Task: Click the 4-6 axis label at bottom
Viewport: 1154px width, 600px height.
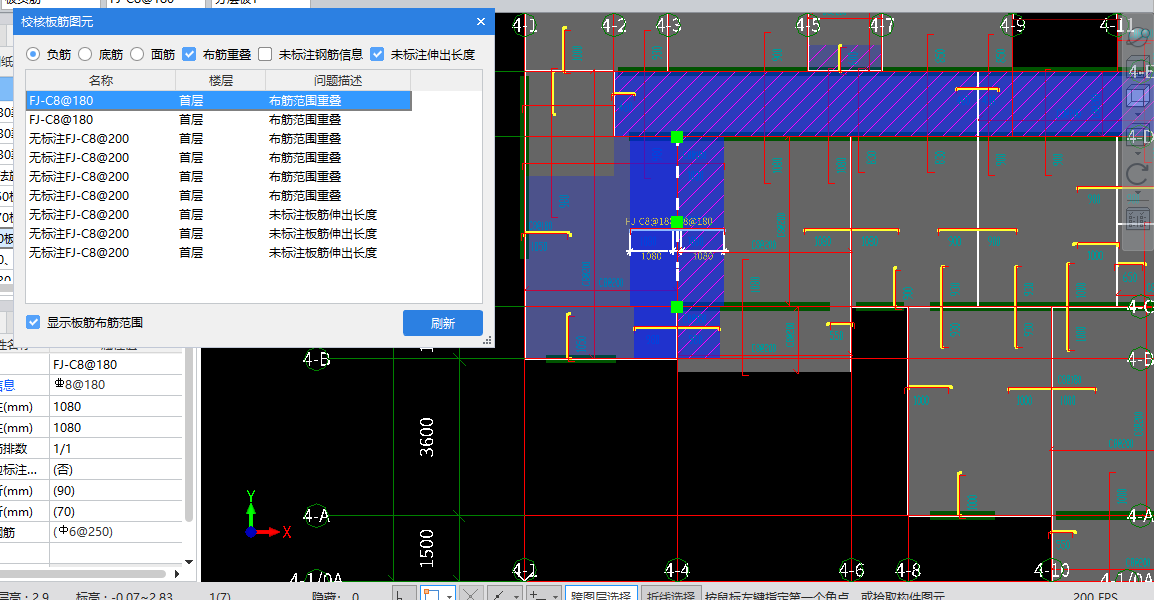Action: 852,570
